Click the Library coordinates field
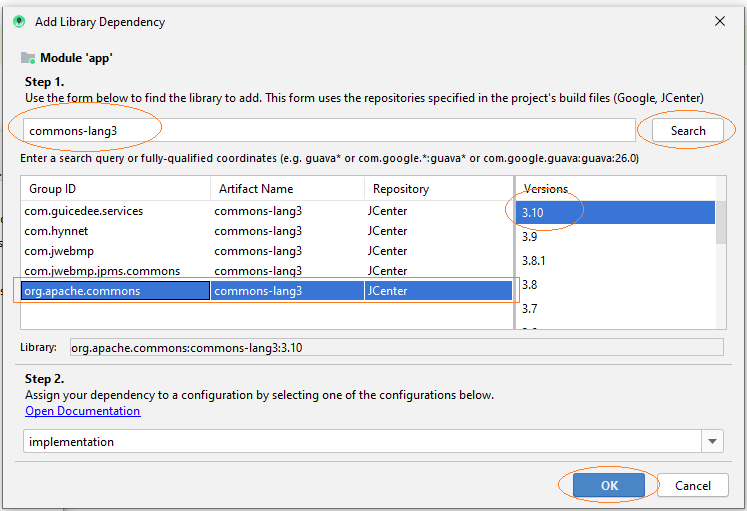The width and height of the screenshot is (747, 511). coord(397,348)
